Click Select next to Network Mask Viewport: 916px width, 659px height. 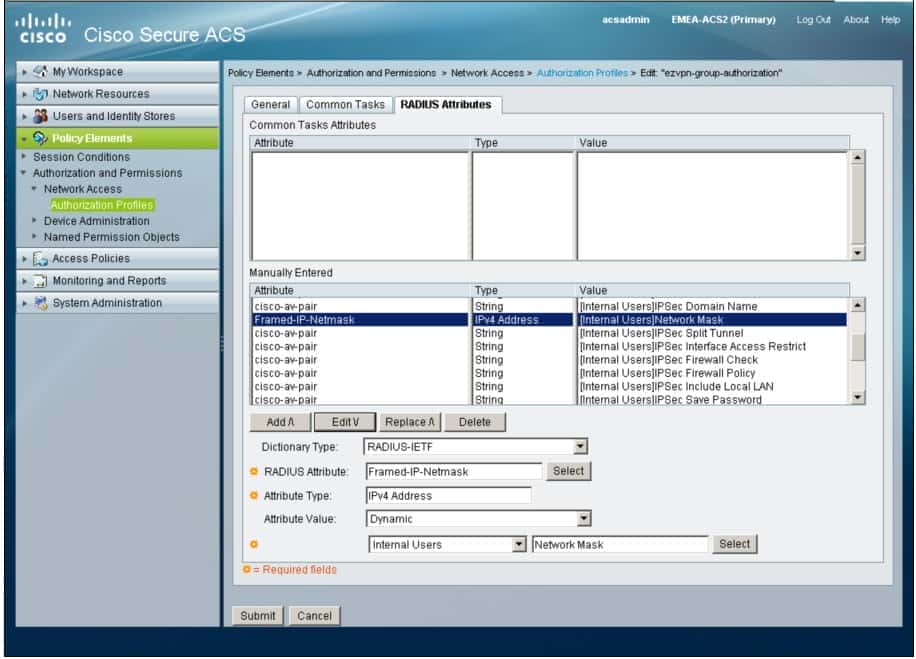tap(734, 544)
